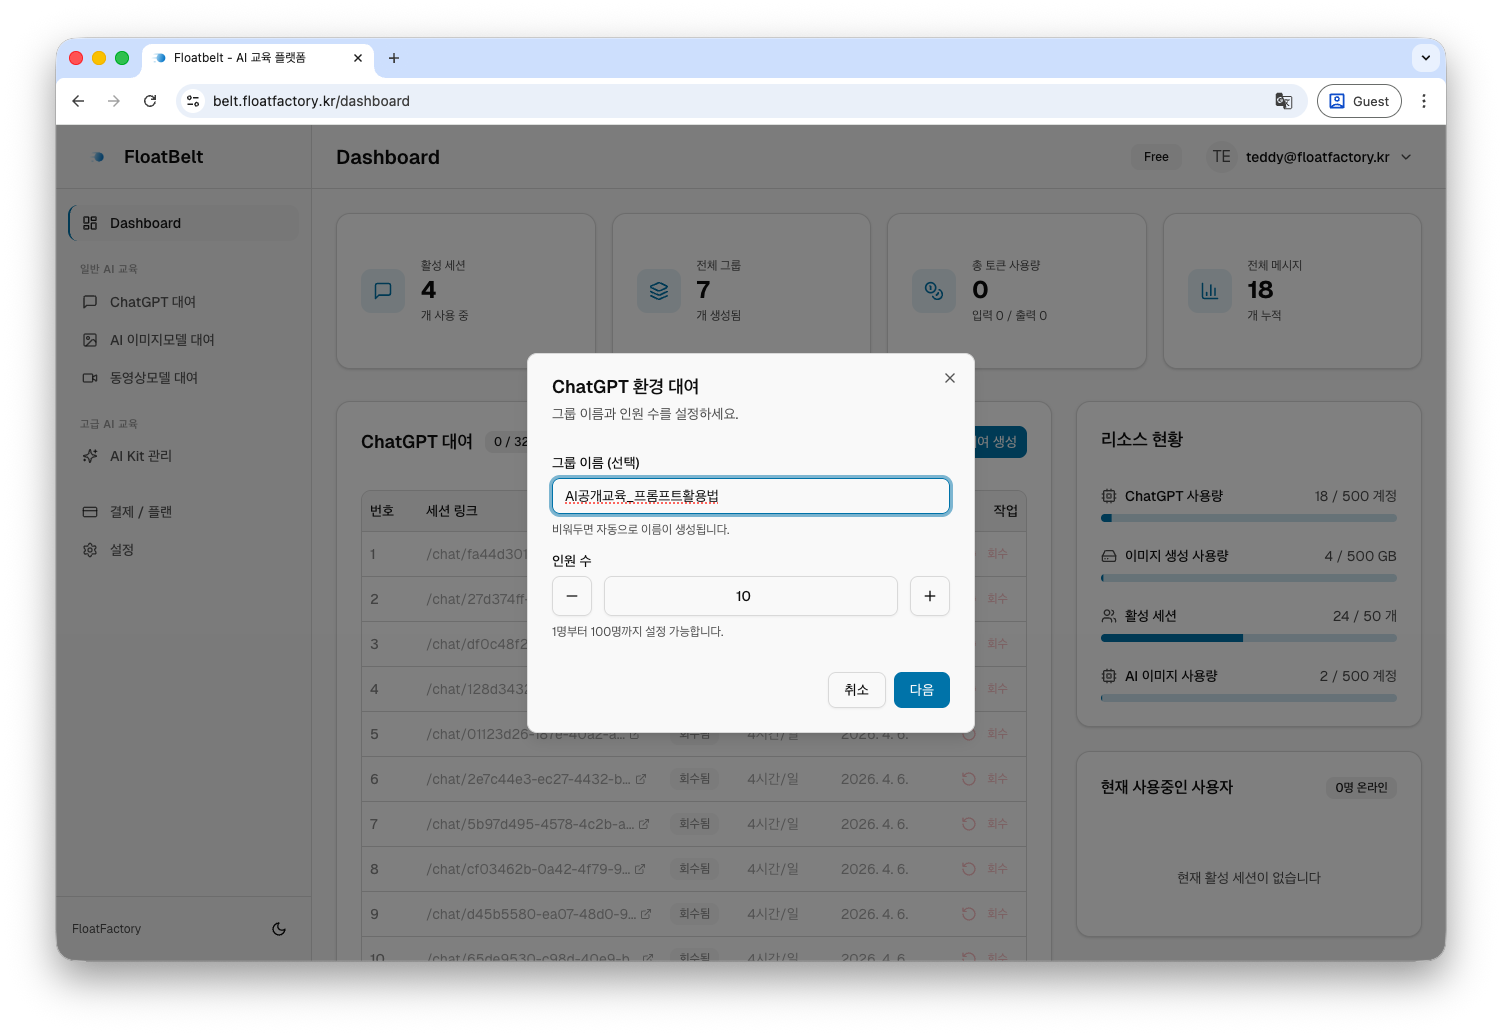
Task: Open a new browser tab
Action: coord(394,58)
